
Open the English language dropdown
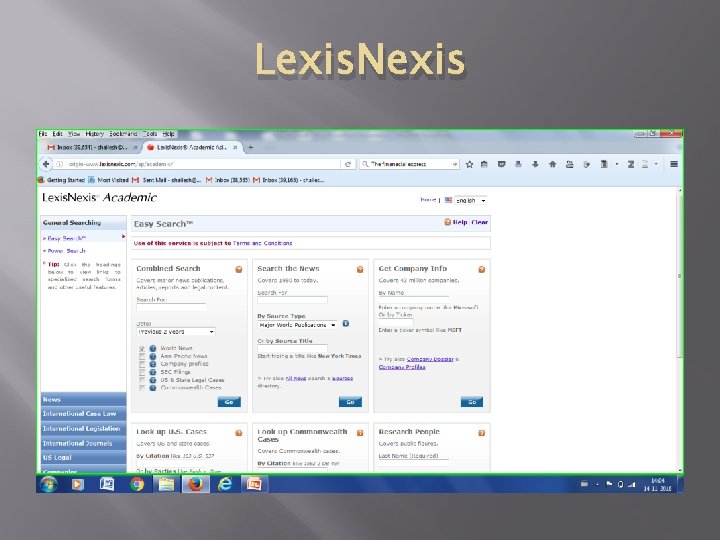click(x=471, y=201)
